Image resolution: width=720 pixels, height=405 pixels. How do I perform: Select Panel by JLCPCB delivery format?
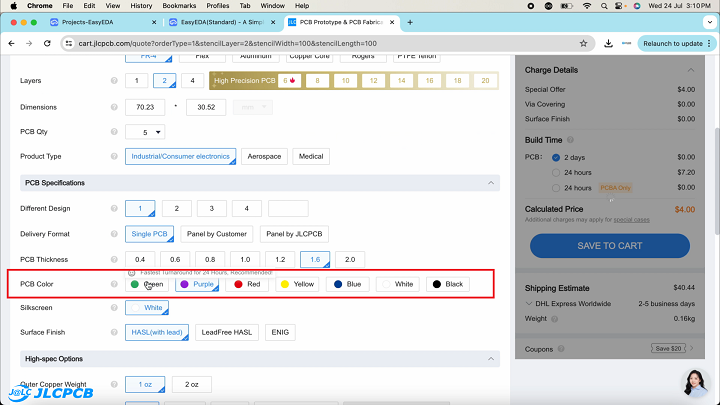point(294,234)
